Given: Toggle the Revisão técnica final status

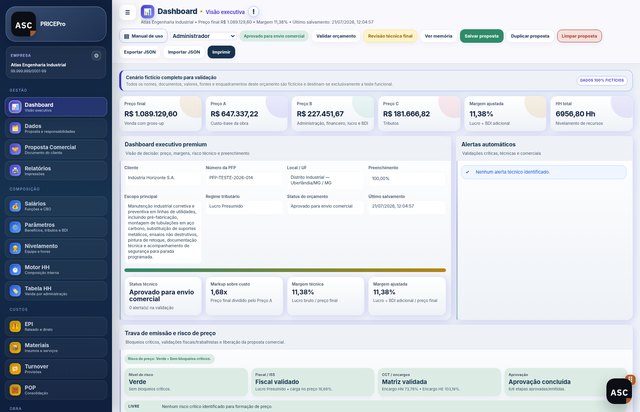Looking at the screenshot, I should pyautogui.click(x=390, y=36).
